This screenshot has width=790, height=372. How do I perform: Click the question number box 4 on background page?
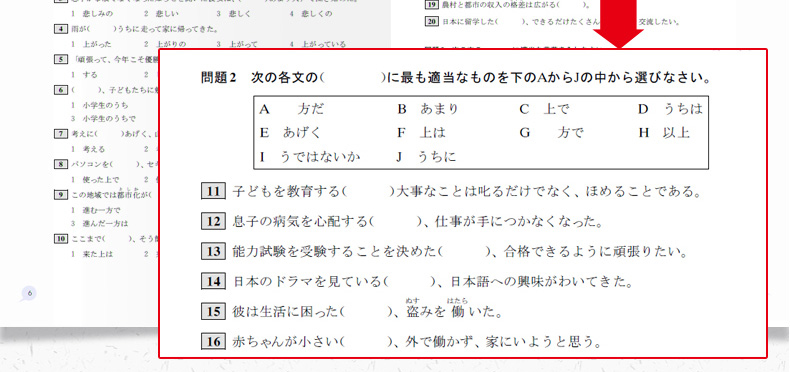coord(60,28)
